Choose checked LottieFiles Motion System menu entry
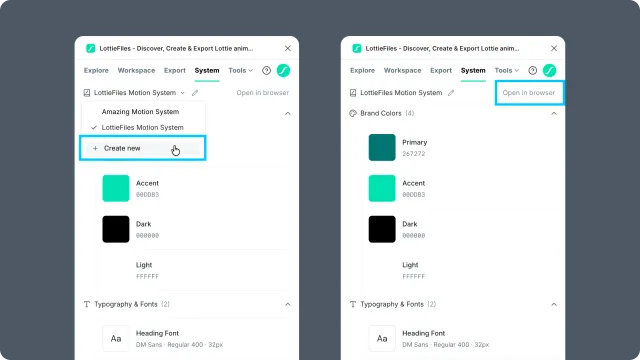This screenshot has width=640, height=360. [x=142, y=127]
